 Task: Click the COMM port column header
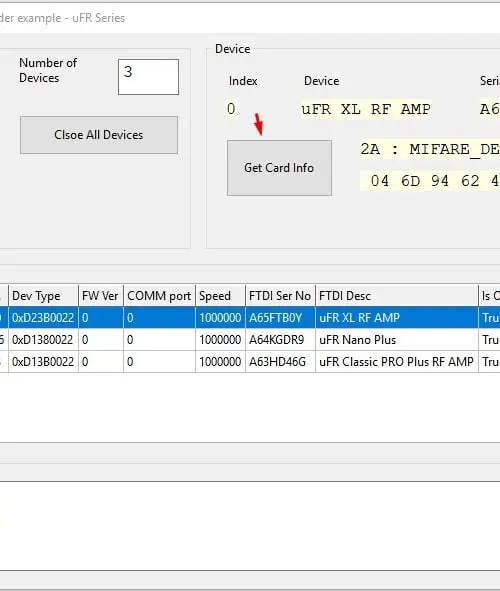point(159,296)
